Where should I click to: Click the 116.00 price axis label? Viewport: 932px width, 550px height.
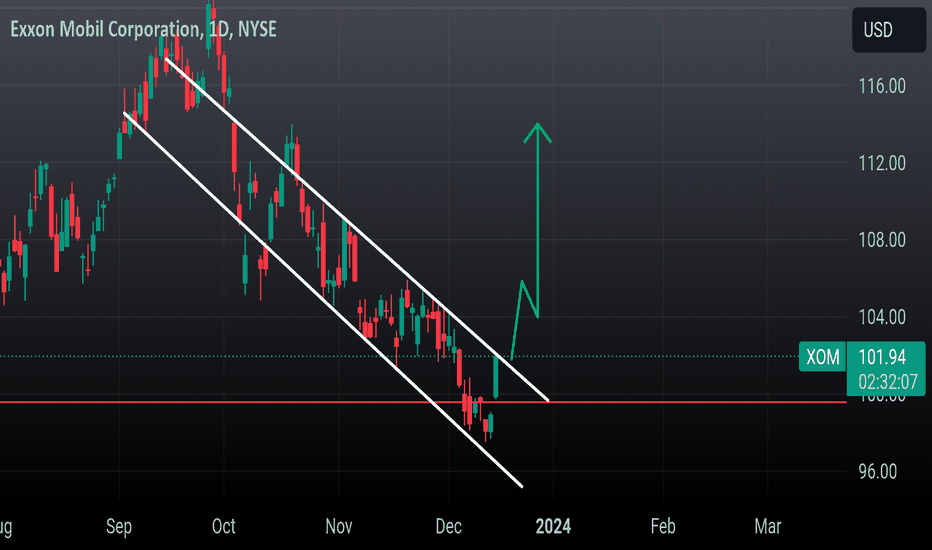click(x=882, y=86)
